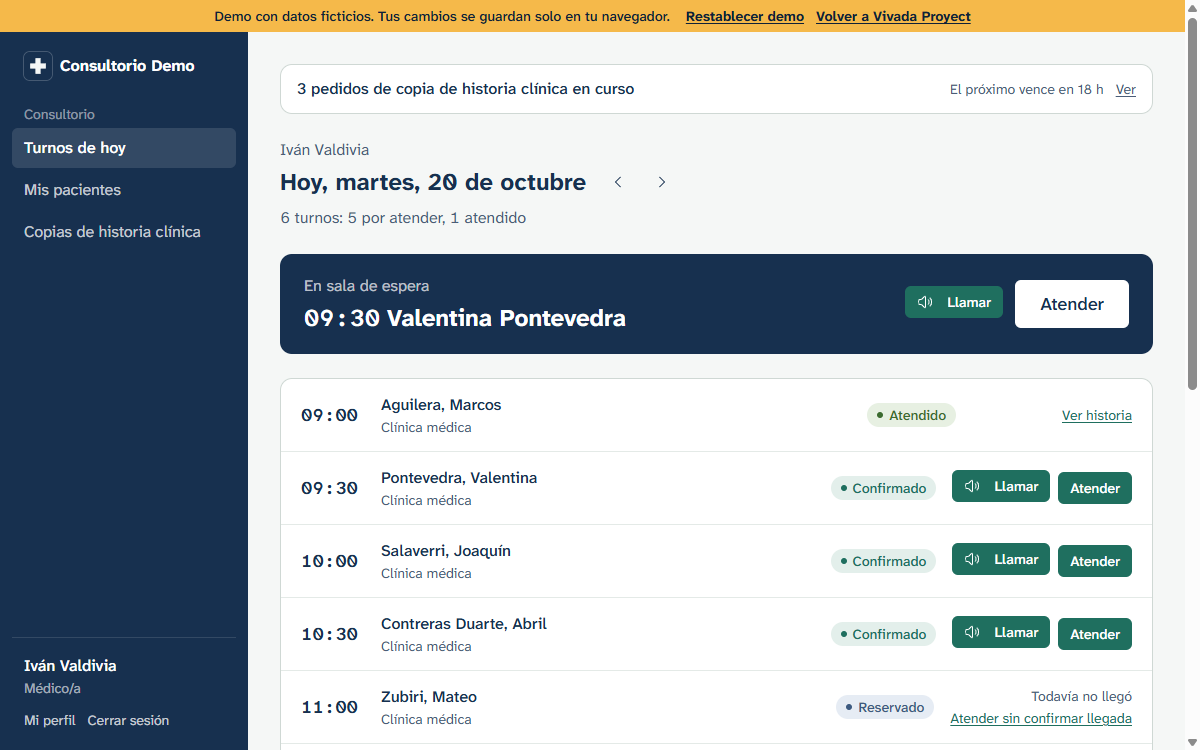The width and height of the screenshot is (1200, 750).
Task: Click the Reservado badge for Zubiri, Mateo
Action: pyautogui.click(x=885, y=707)
